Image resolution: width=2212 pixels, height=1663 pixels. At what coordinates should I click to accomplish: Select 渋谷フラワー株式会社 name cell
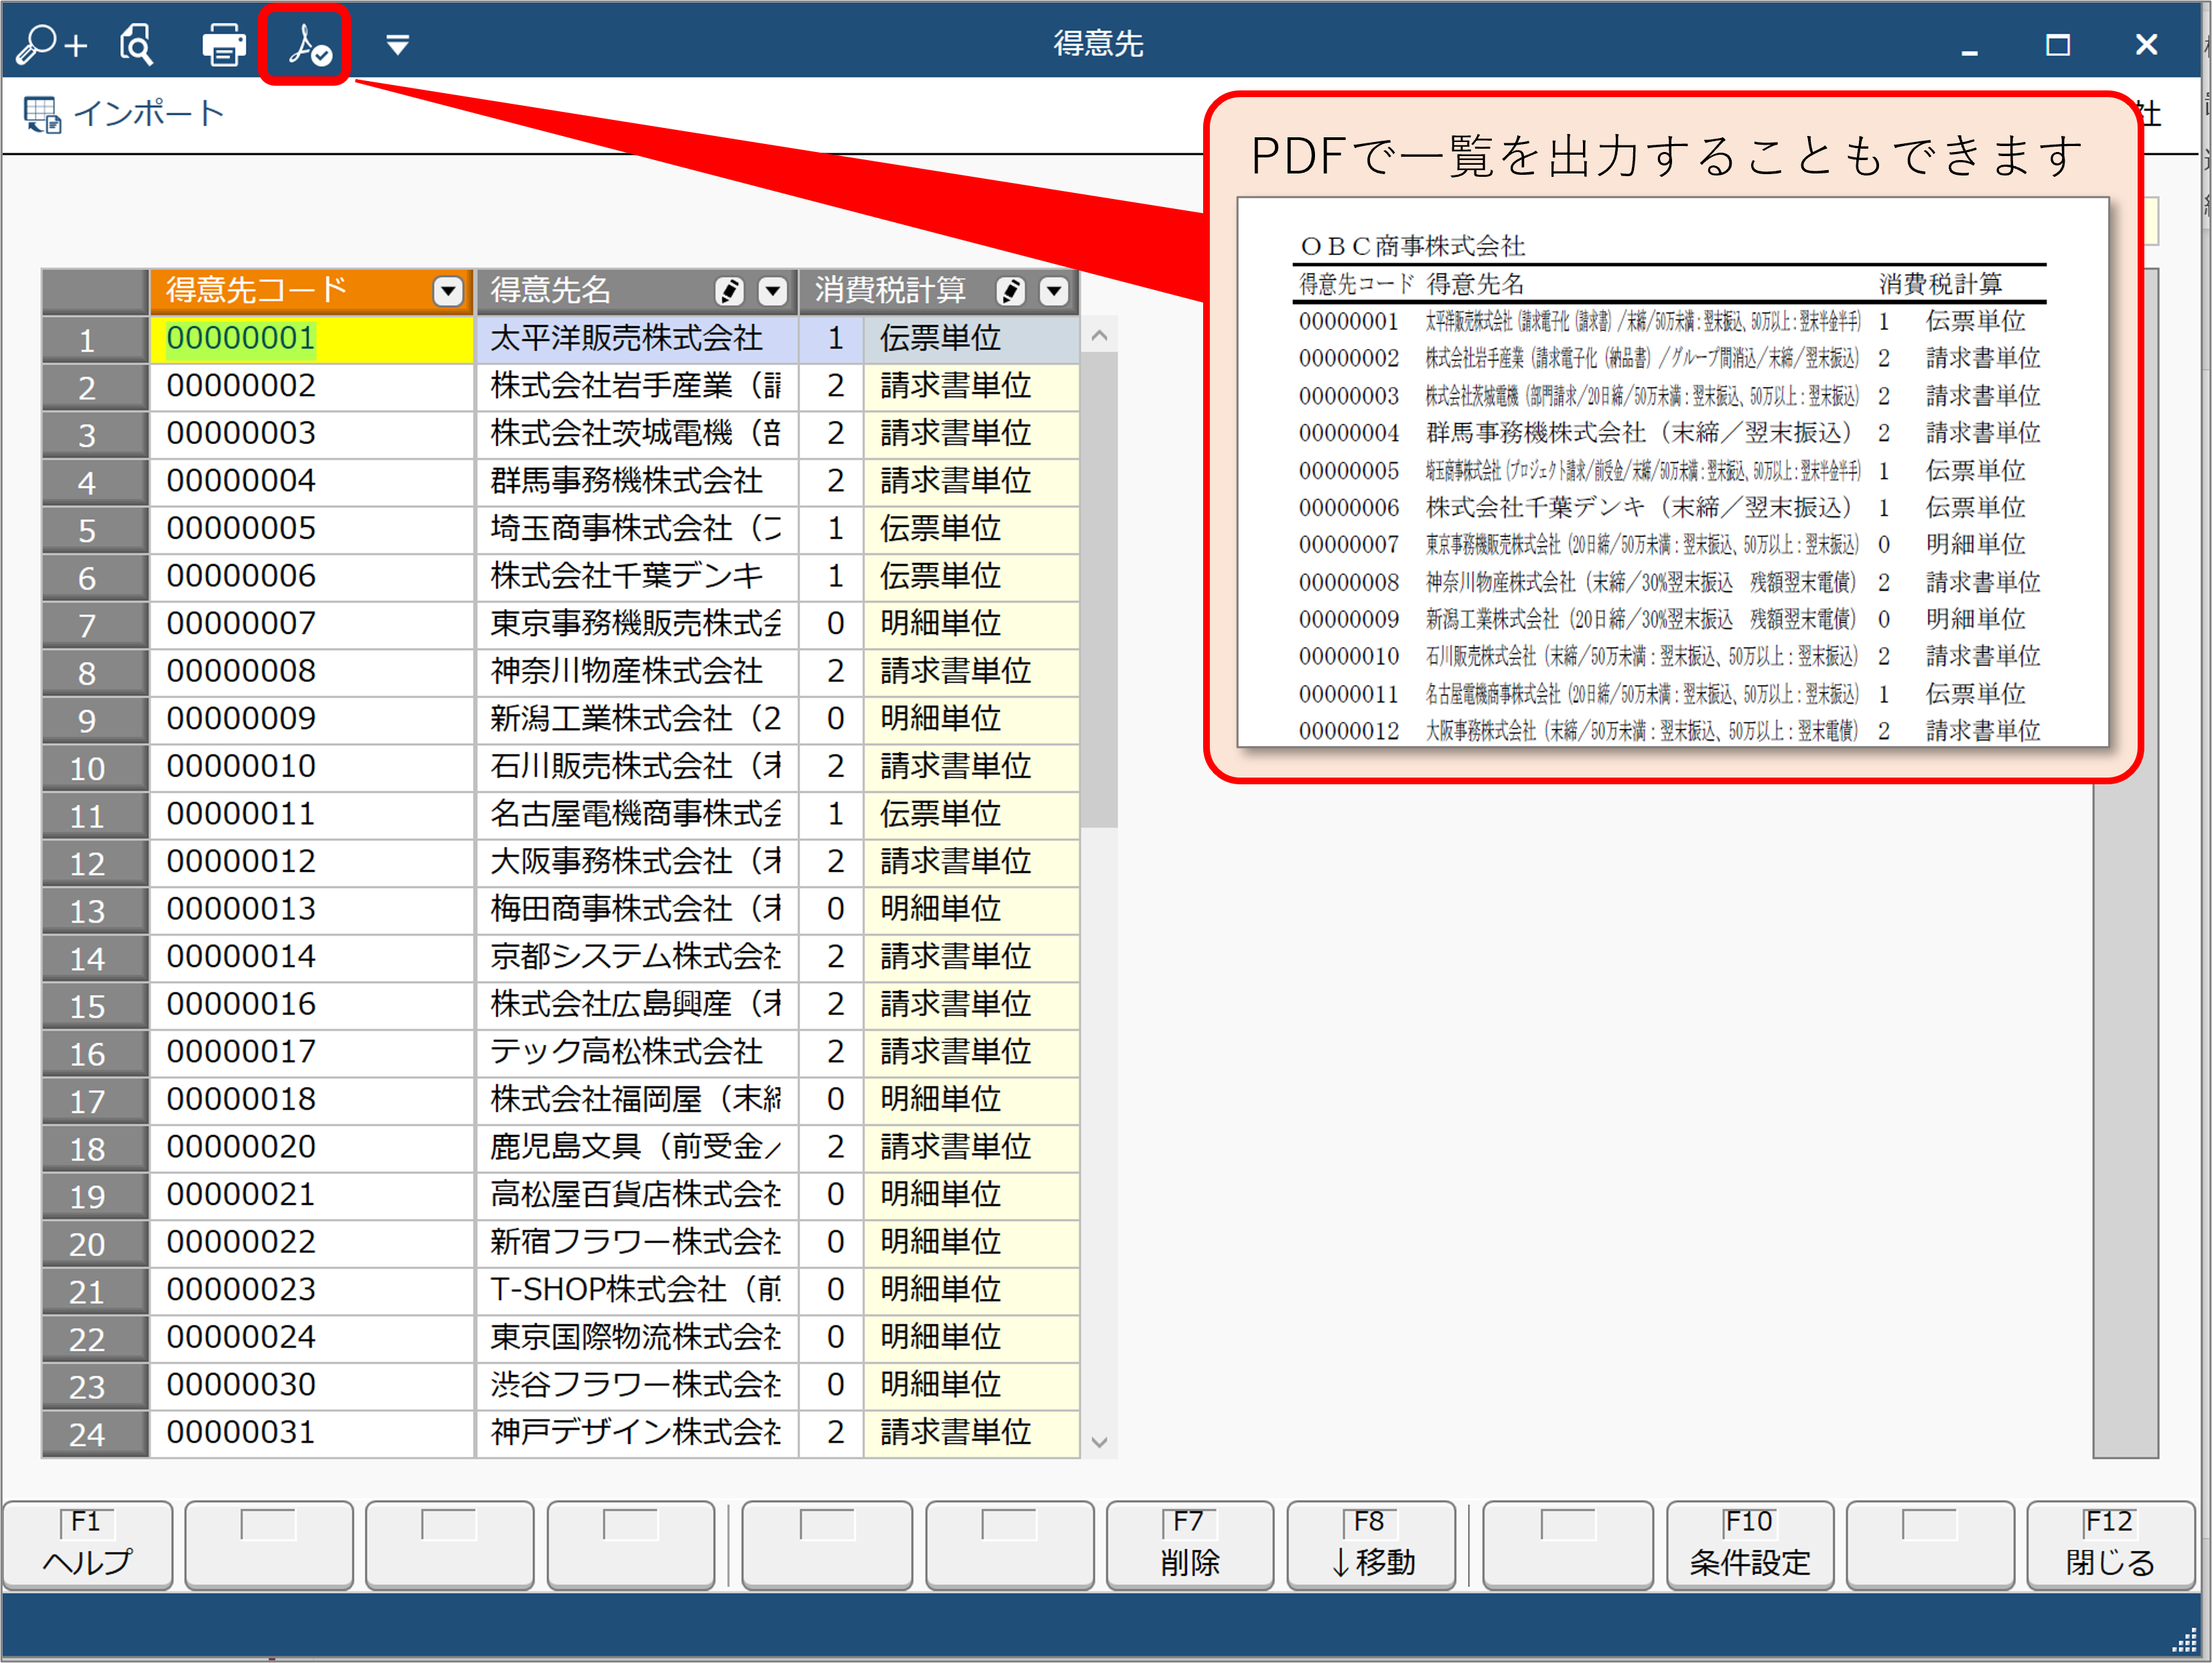pos(636,1386)
